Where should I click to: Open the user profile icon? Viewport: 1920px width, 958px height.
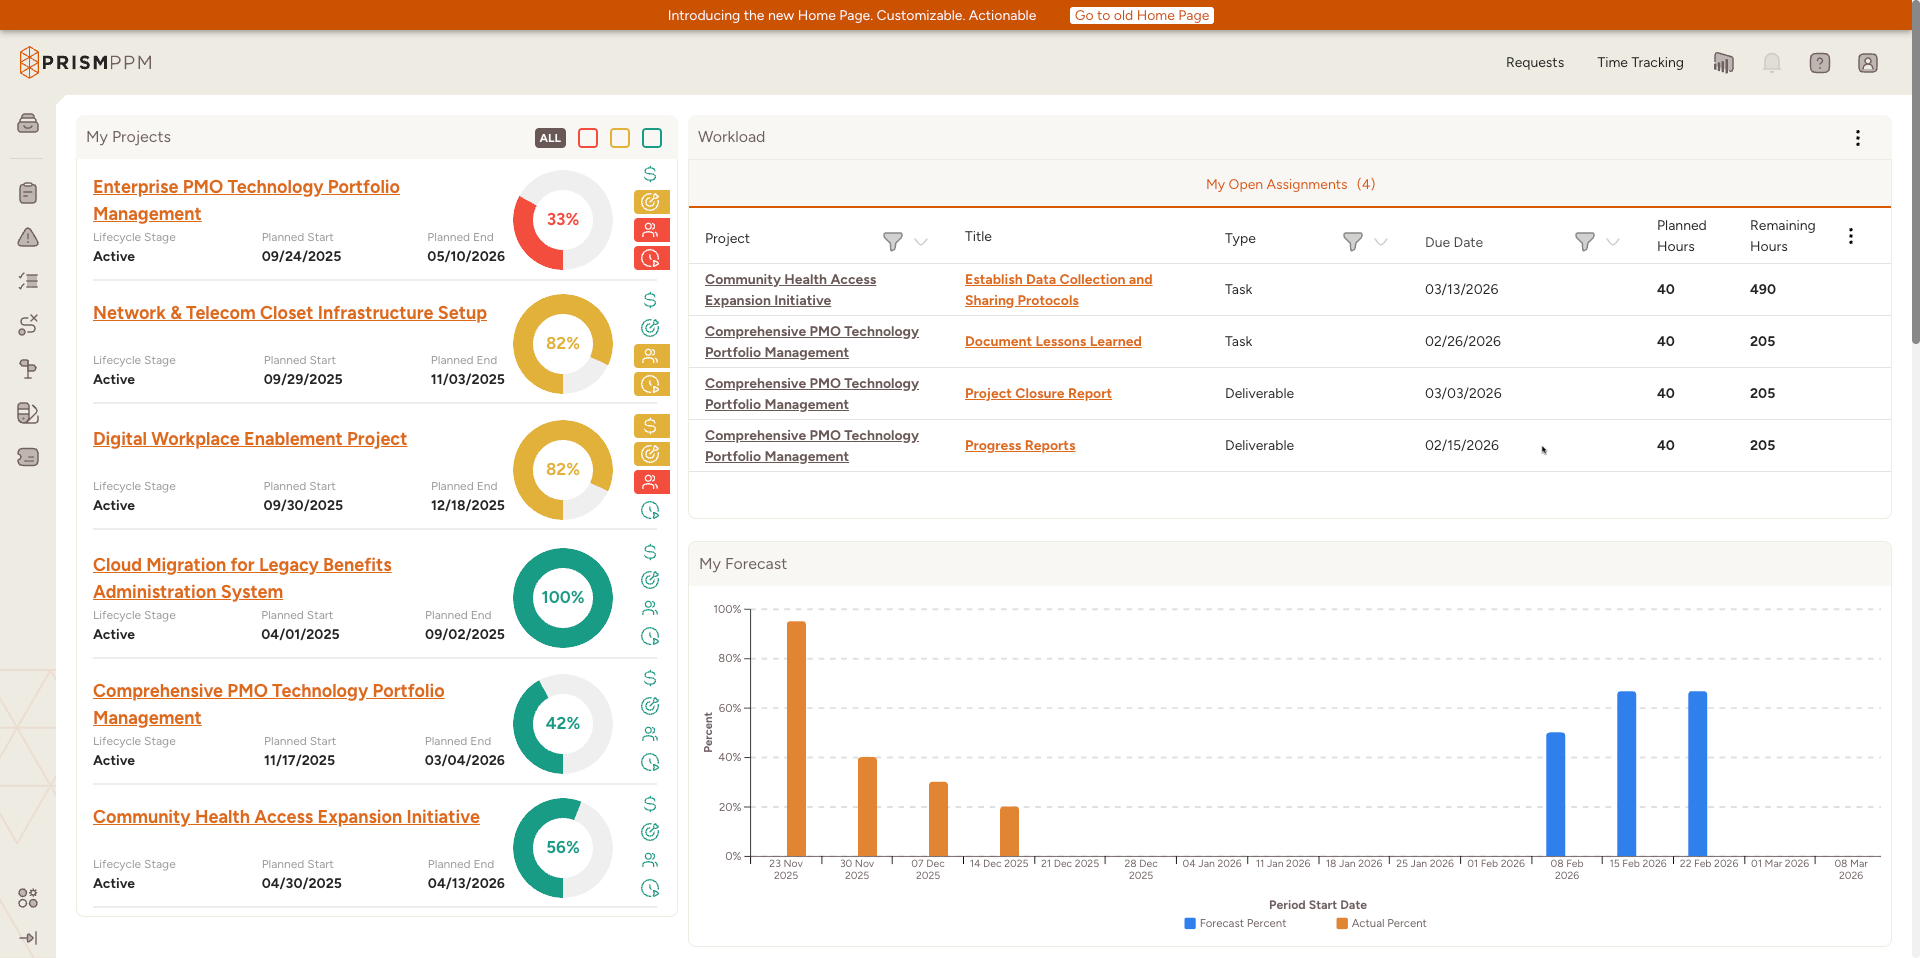[1867, 63]
